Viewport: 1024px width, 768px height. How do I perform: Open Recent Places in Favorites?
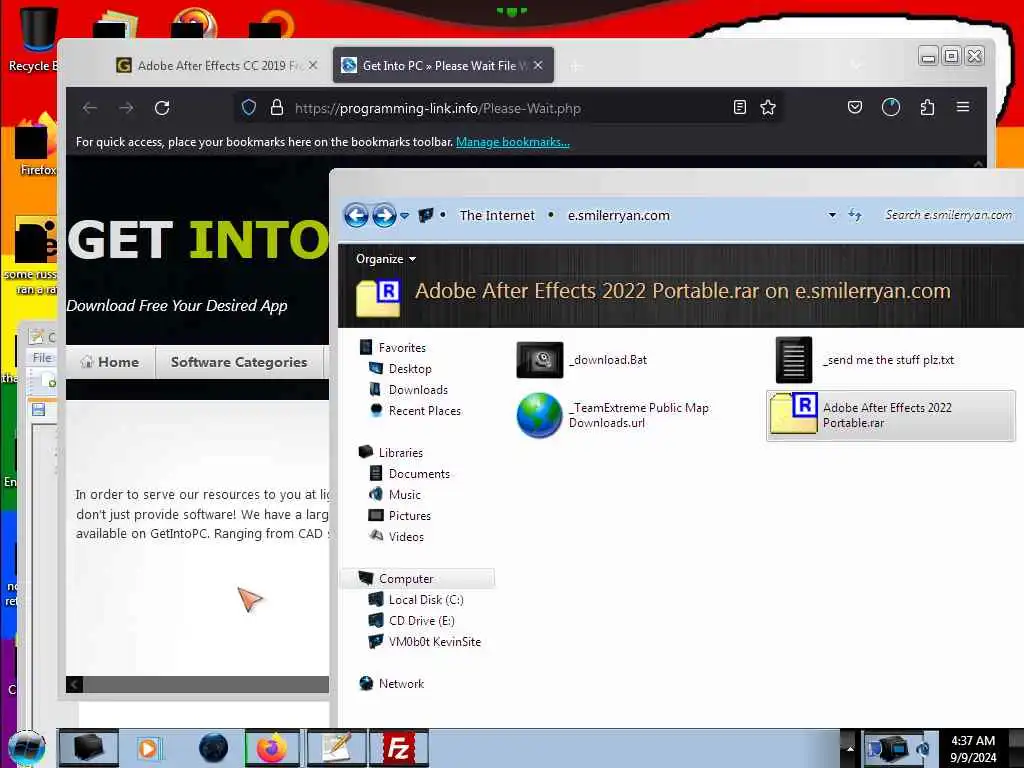point(415,411)
